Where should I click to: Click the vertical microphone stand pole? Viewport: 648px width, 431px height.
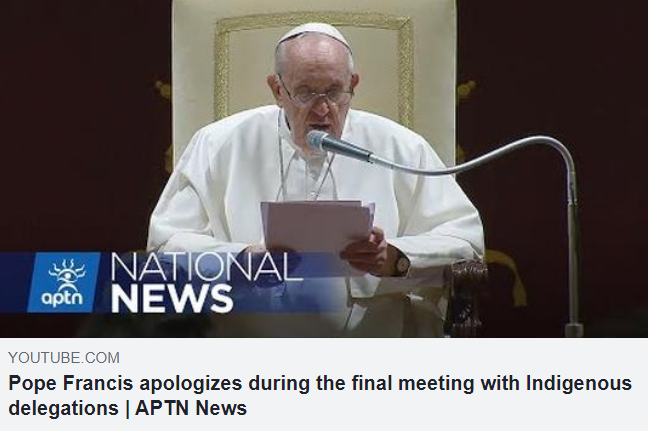(x=572, y=248)
